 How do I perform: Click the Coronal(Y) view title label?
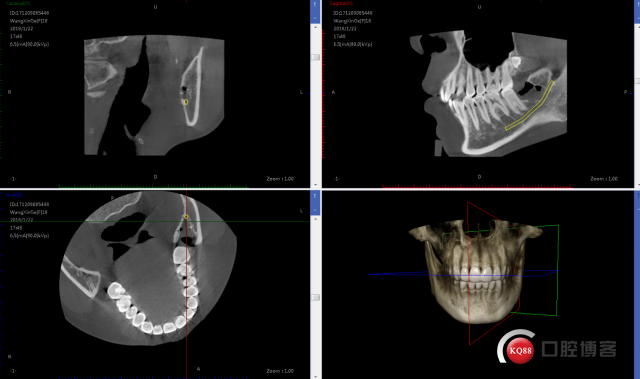[x=18, y=3]
